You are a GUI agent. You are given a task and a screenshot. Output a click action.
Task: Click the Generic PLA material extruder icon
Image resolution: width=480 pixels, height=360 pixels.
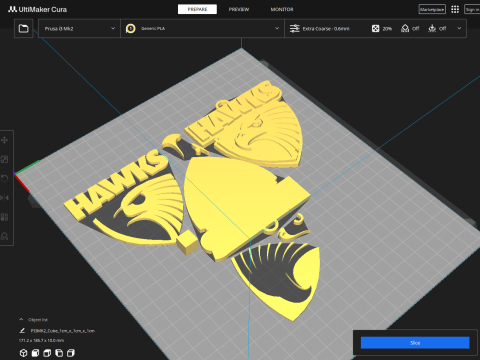(131, 29)
